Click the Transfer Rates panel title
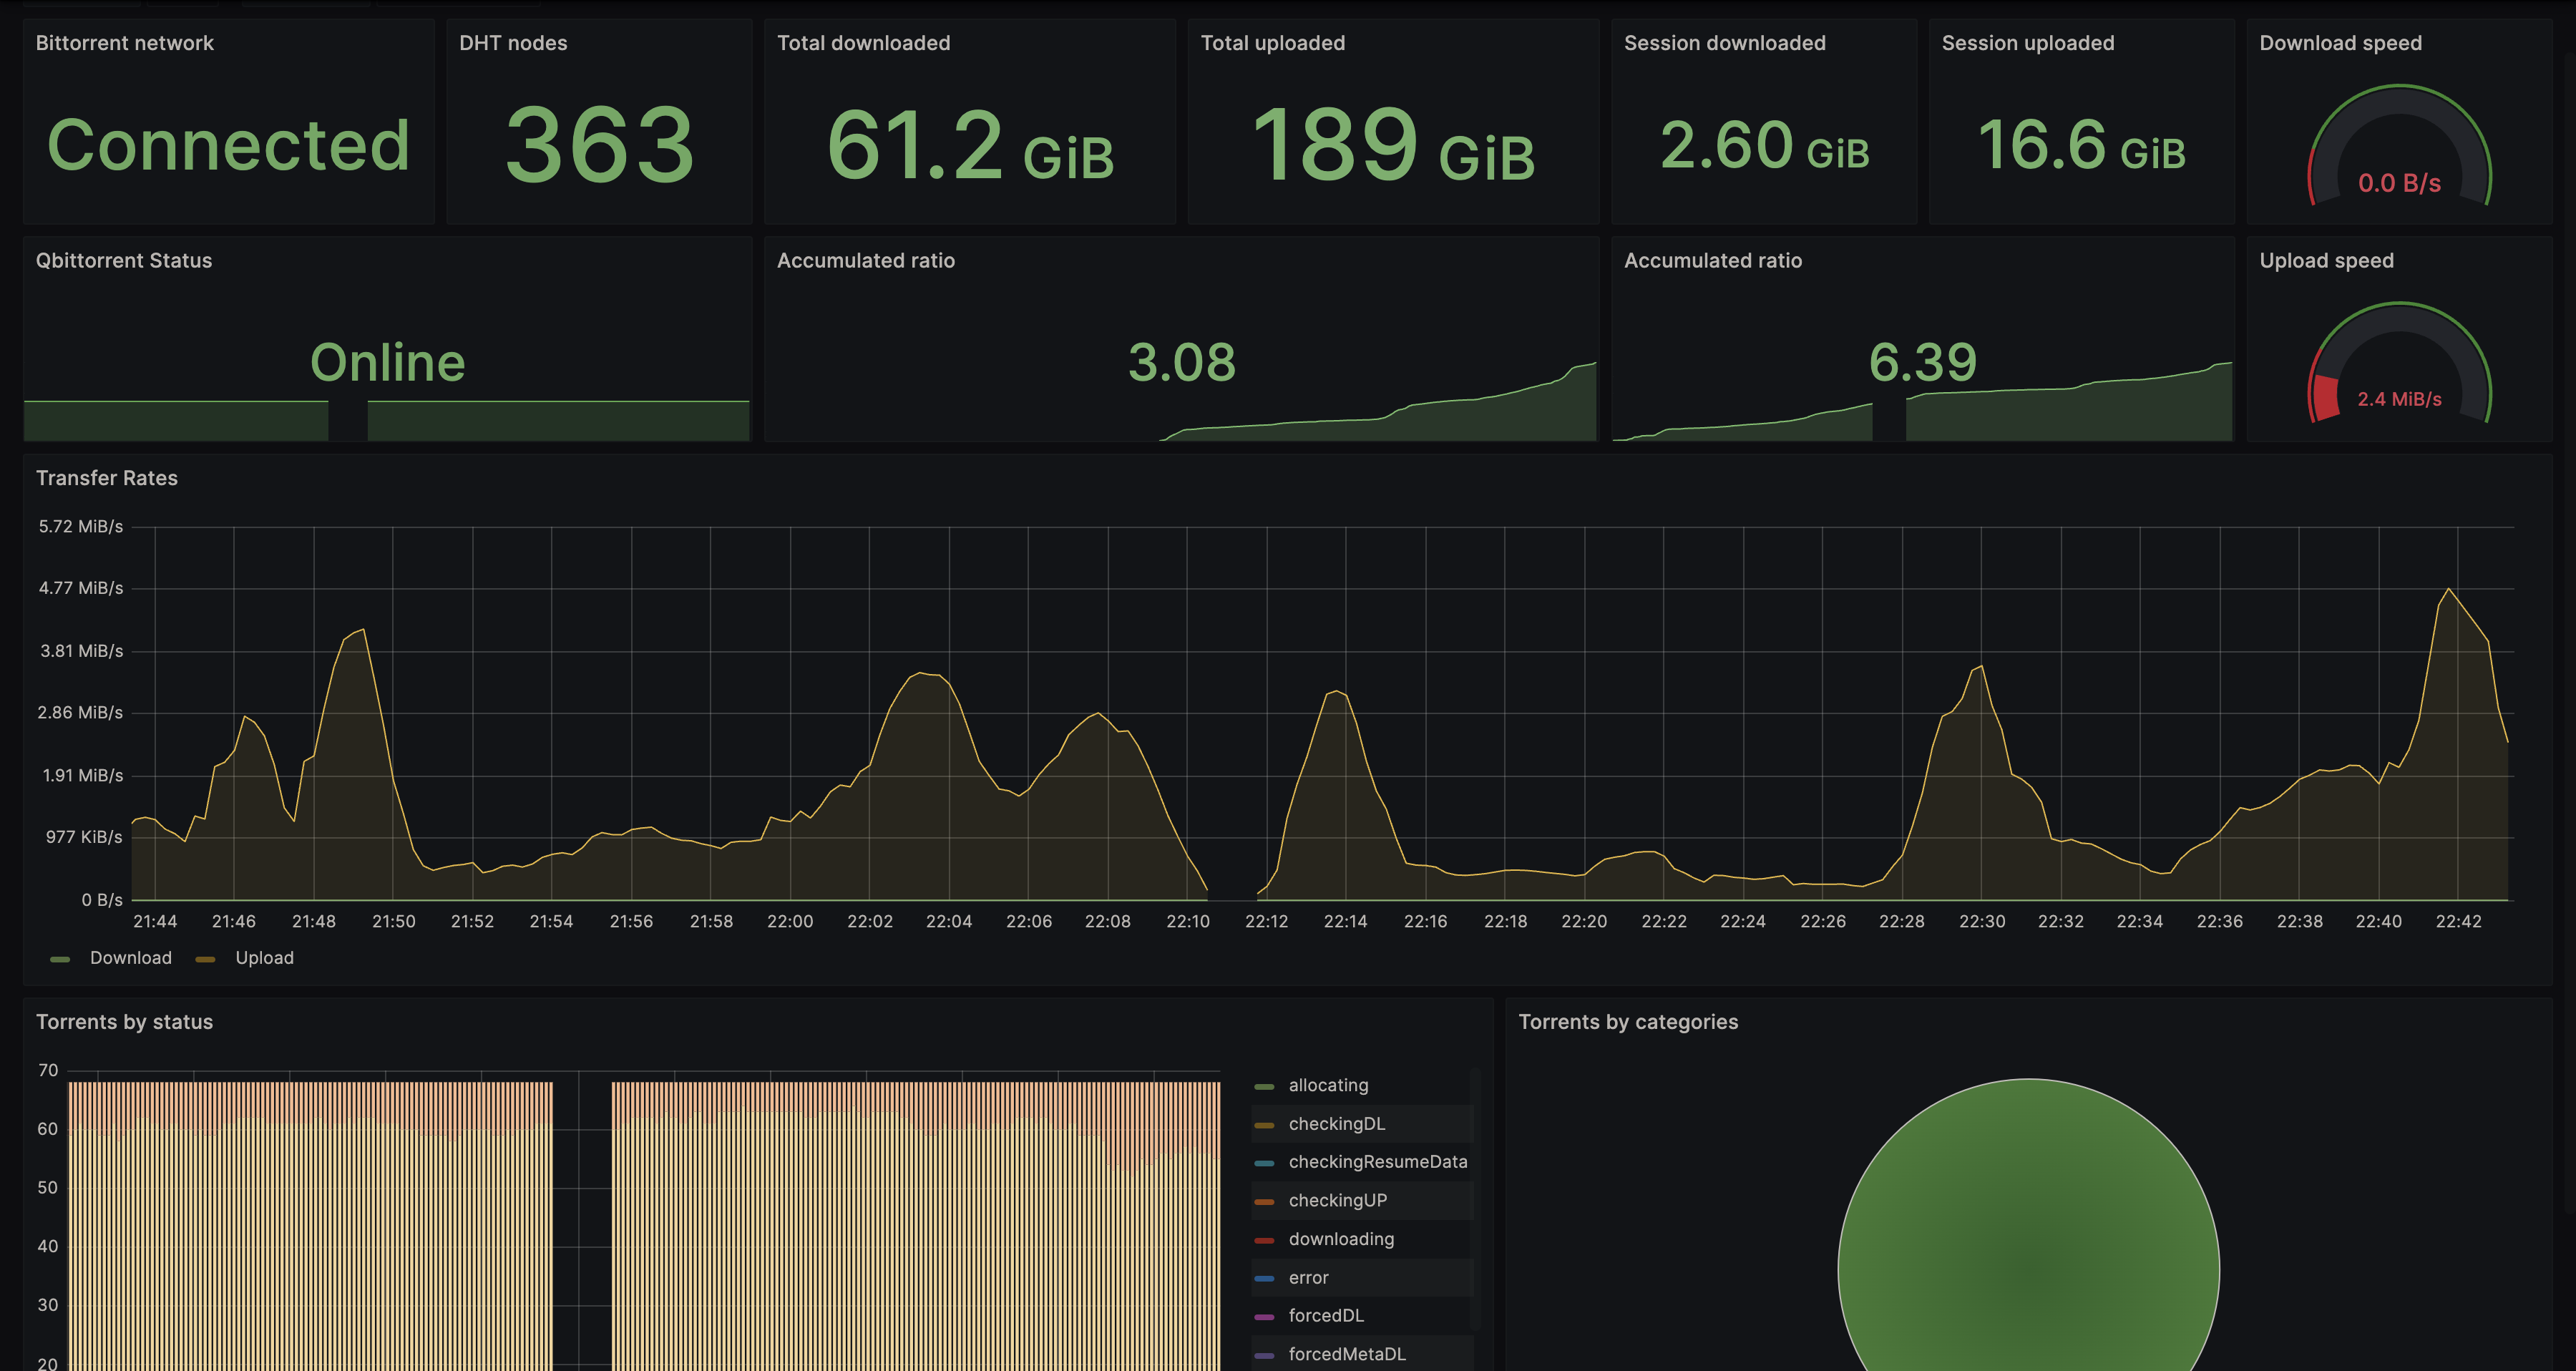The height and width of the screenshot is (1371, 2576). [107, 478]
